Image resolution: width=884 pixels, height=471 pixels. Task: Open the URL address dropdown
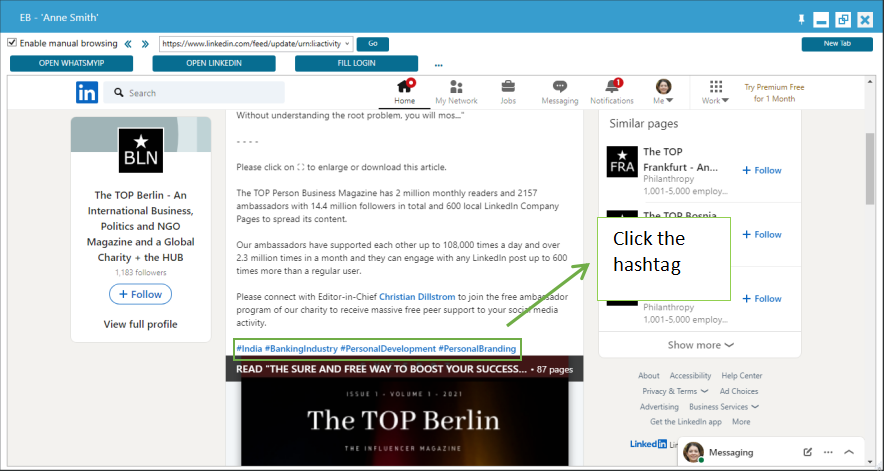pyautogui.click(x=347, y=43)
